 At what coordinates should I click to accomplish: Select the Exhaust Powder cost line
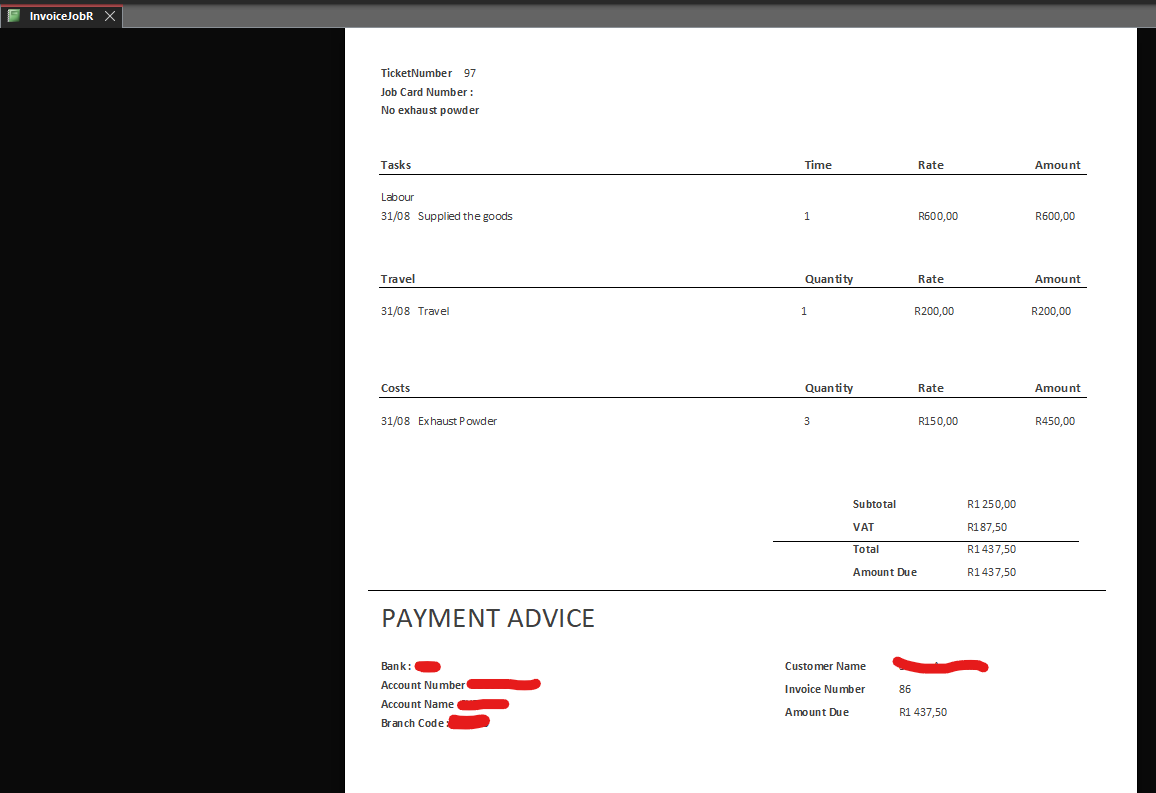click(x=439, y=421)
